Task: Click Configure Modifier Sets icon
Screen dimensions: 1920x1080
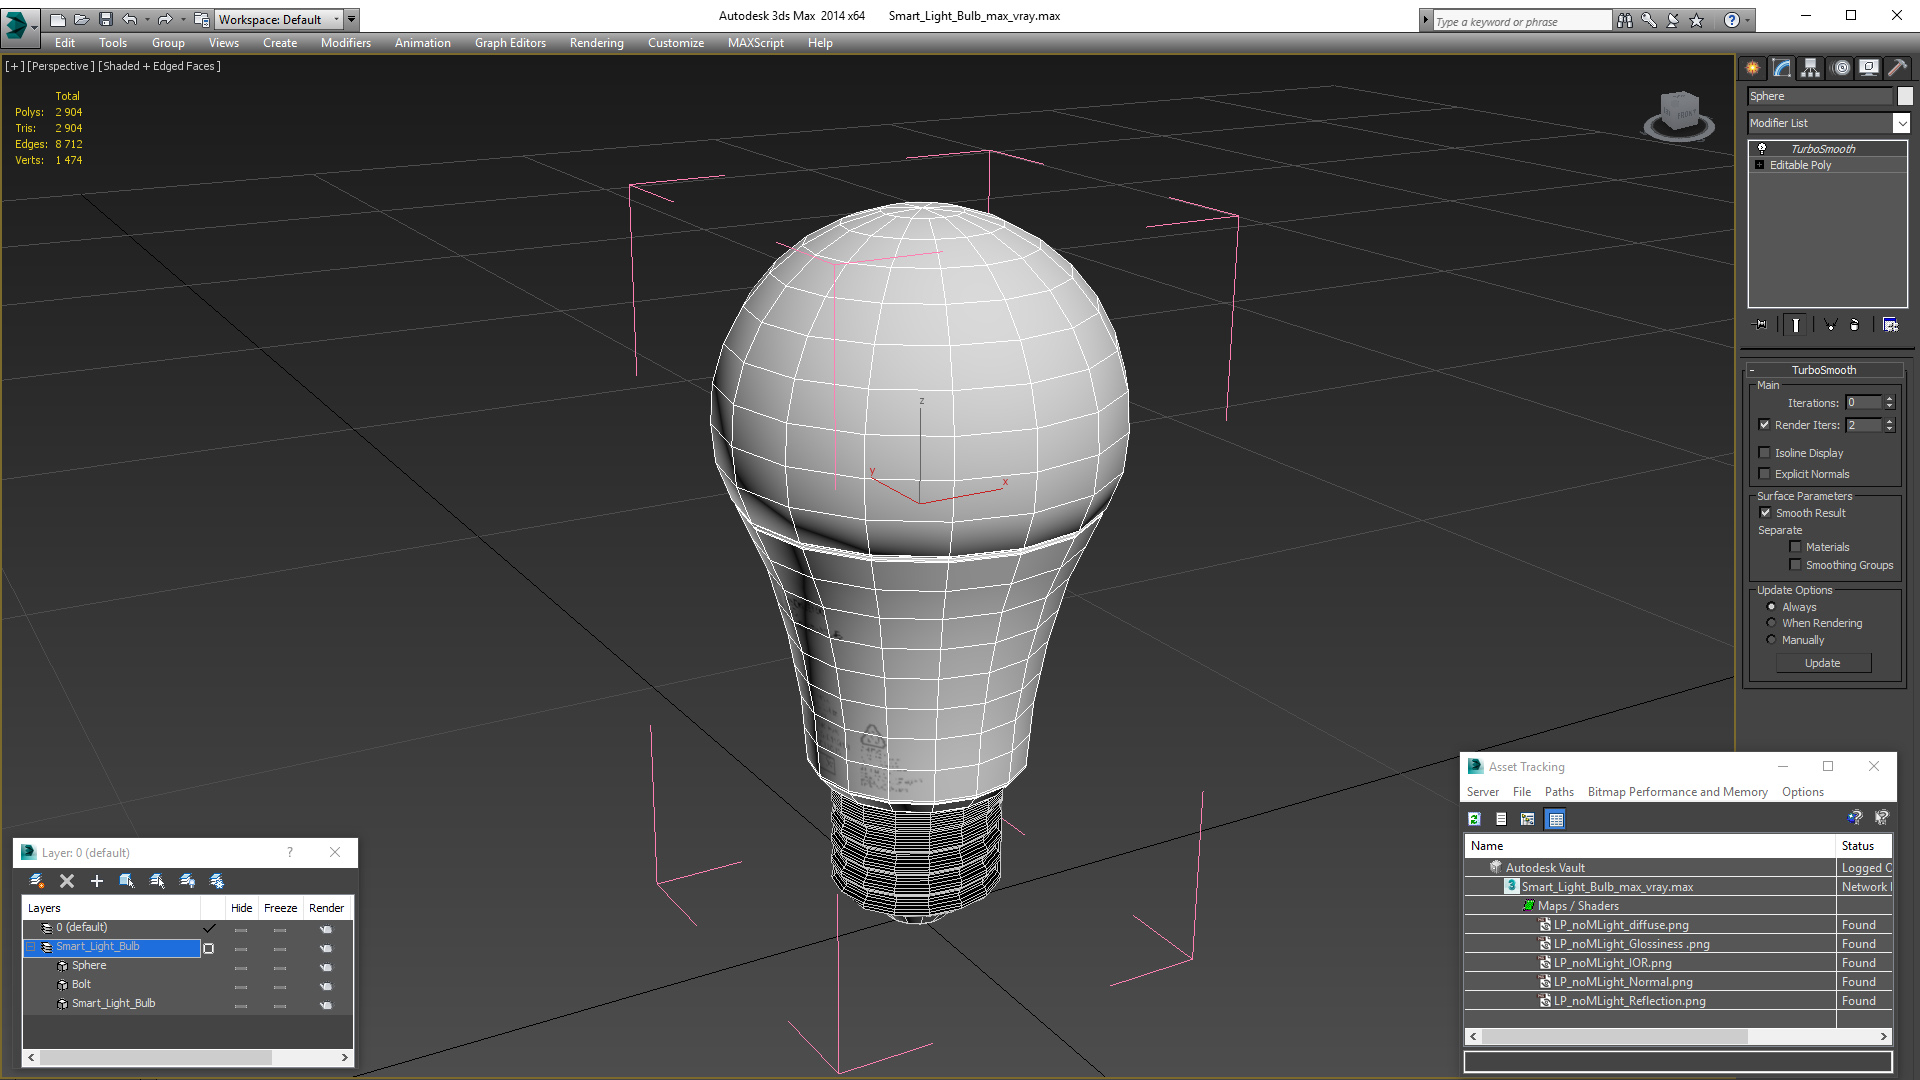Action: coord(1890,325)
